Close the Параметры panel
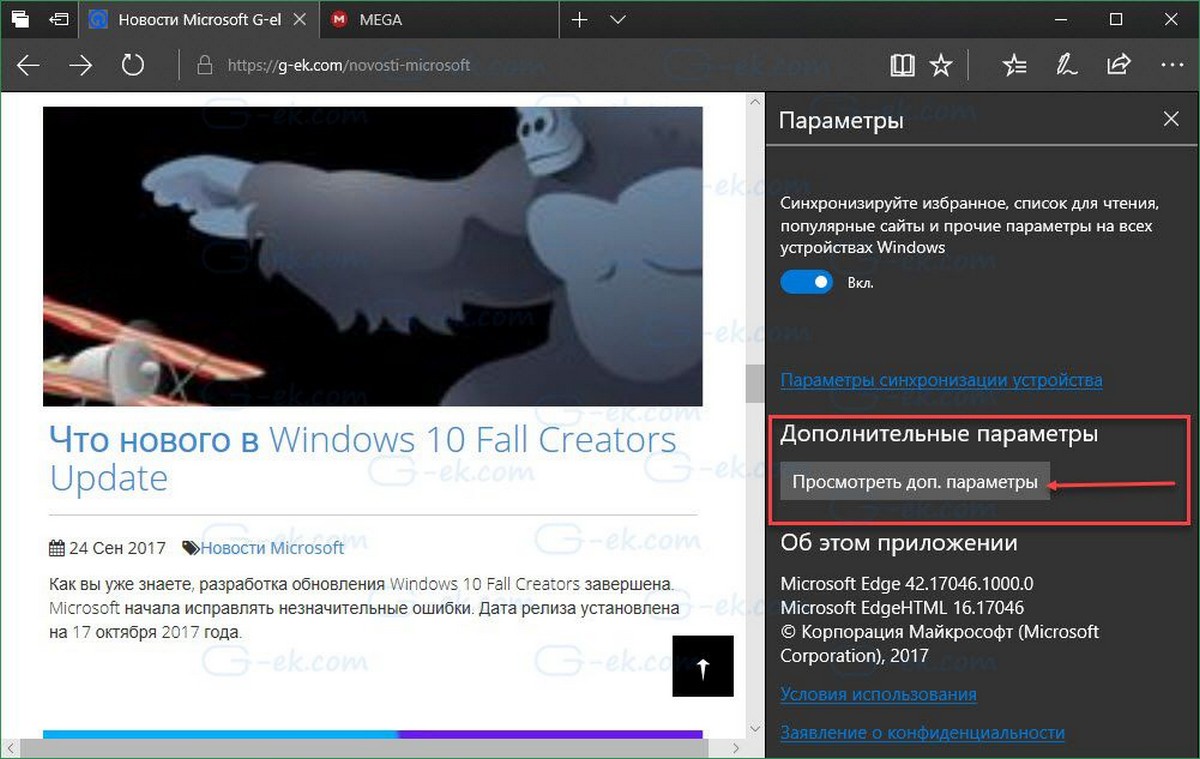1200x759 pixels. click(x=1172, y=120)
